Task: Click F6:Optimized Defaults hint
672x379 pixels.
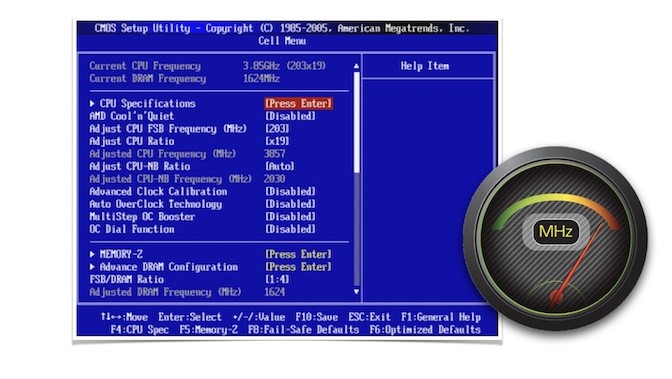Action: tap(425, 330)
